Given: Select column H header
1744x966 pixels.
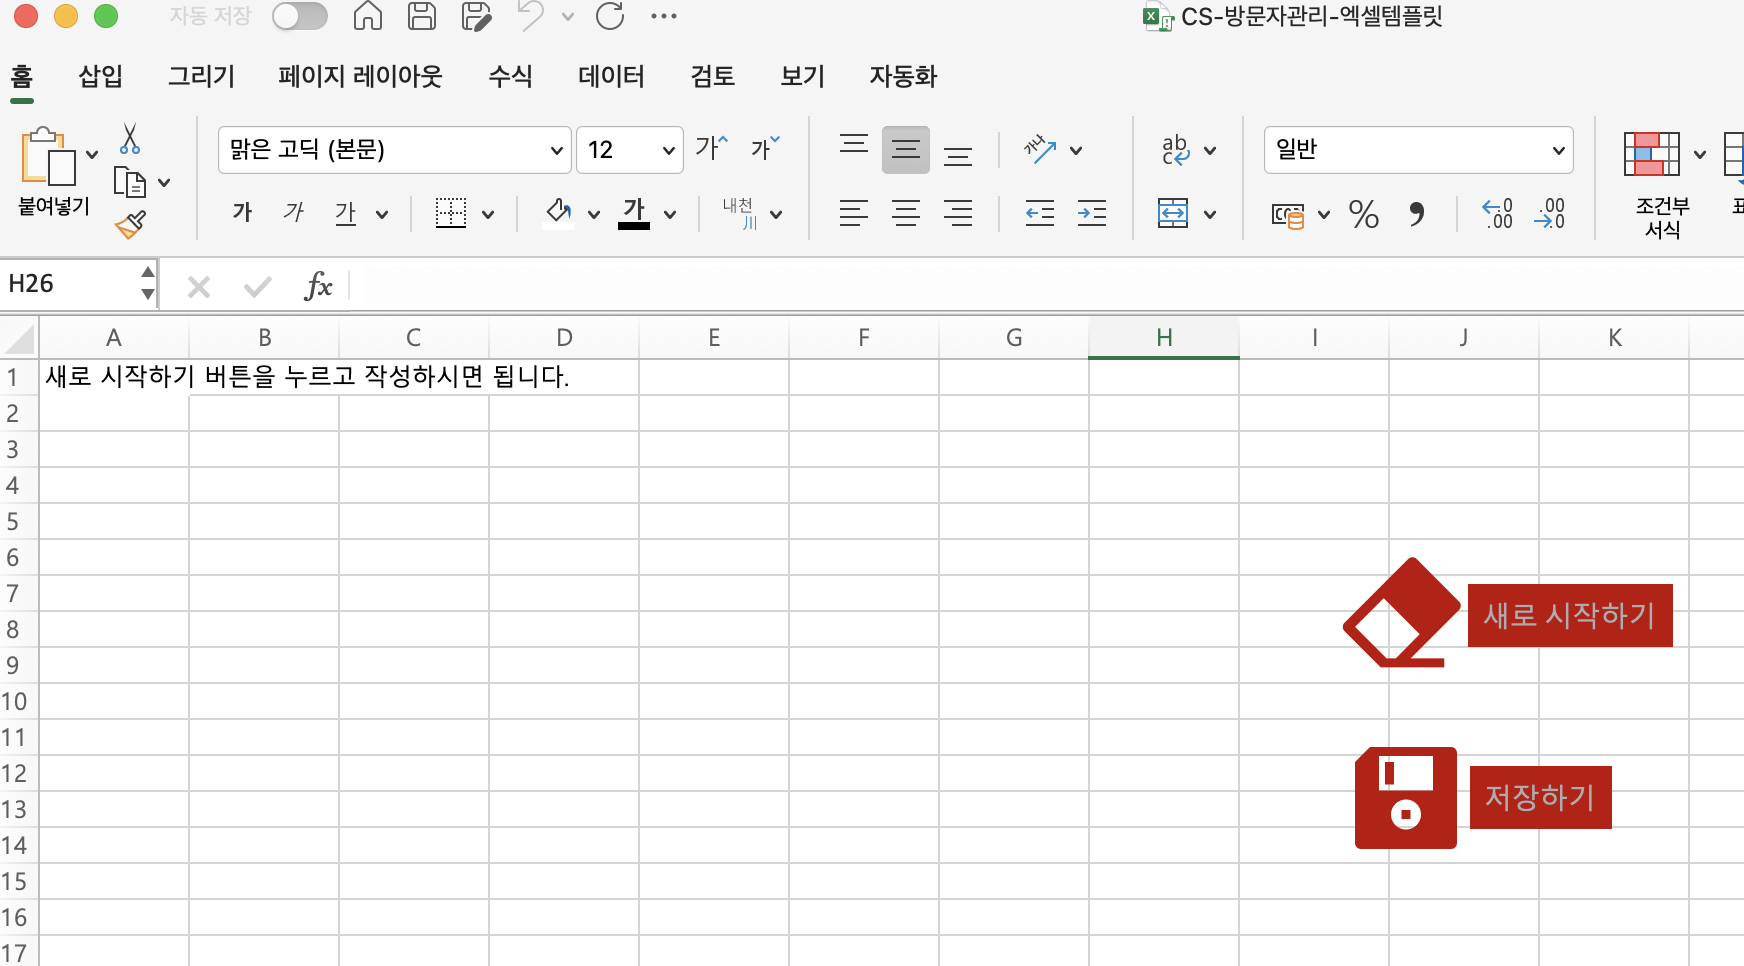Looking at the screenshot, I should click(x=1164, y=338).
